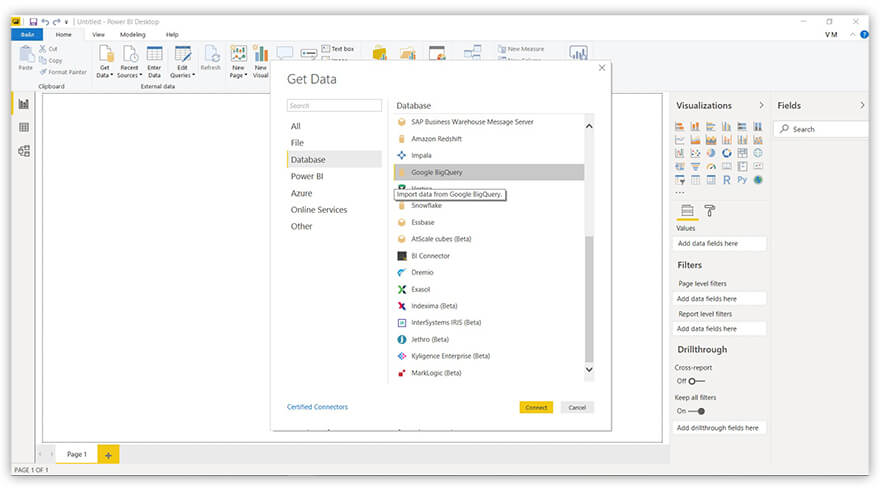Open the Modeling ribbon tab
Viewport: 880px width, 491px height.
(x=132, y=34)
